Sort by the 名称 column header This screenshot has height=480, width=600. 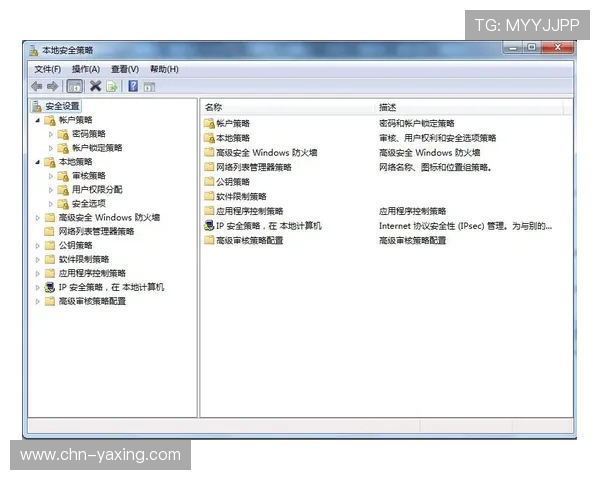(287, 108)
